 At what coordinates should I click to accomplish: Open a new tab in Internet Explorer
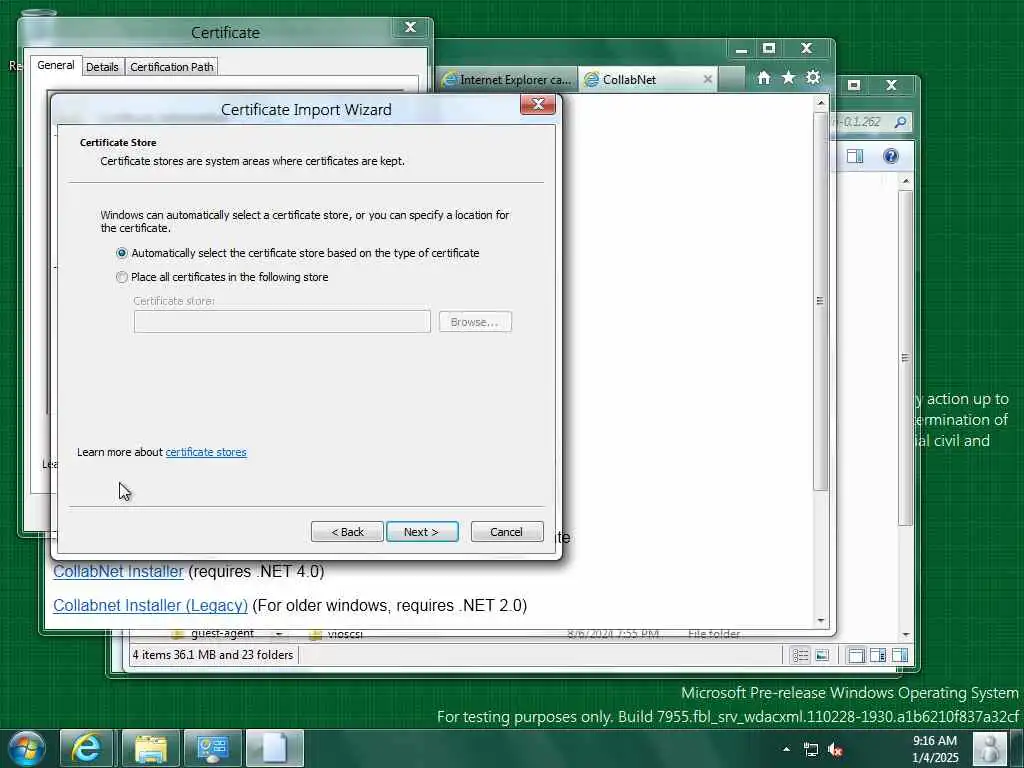(731, 80)
